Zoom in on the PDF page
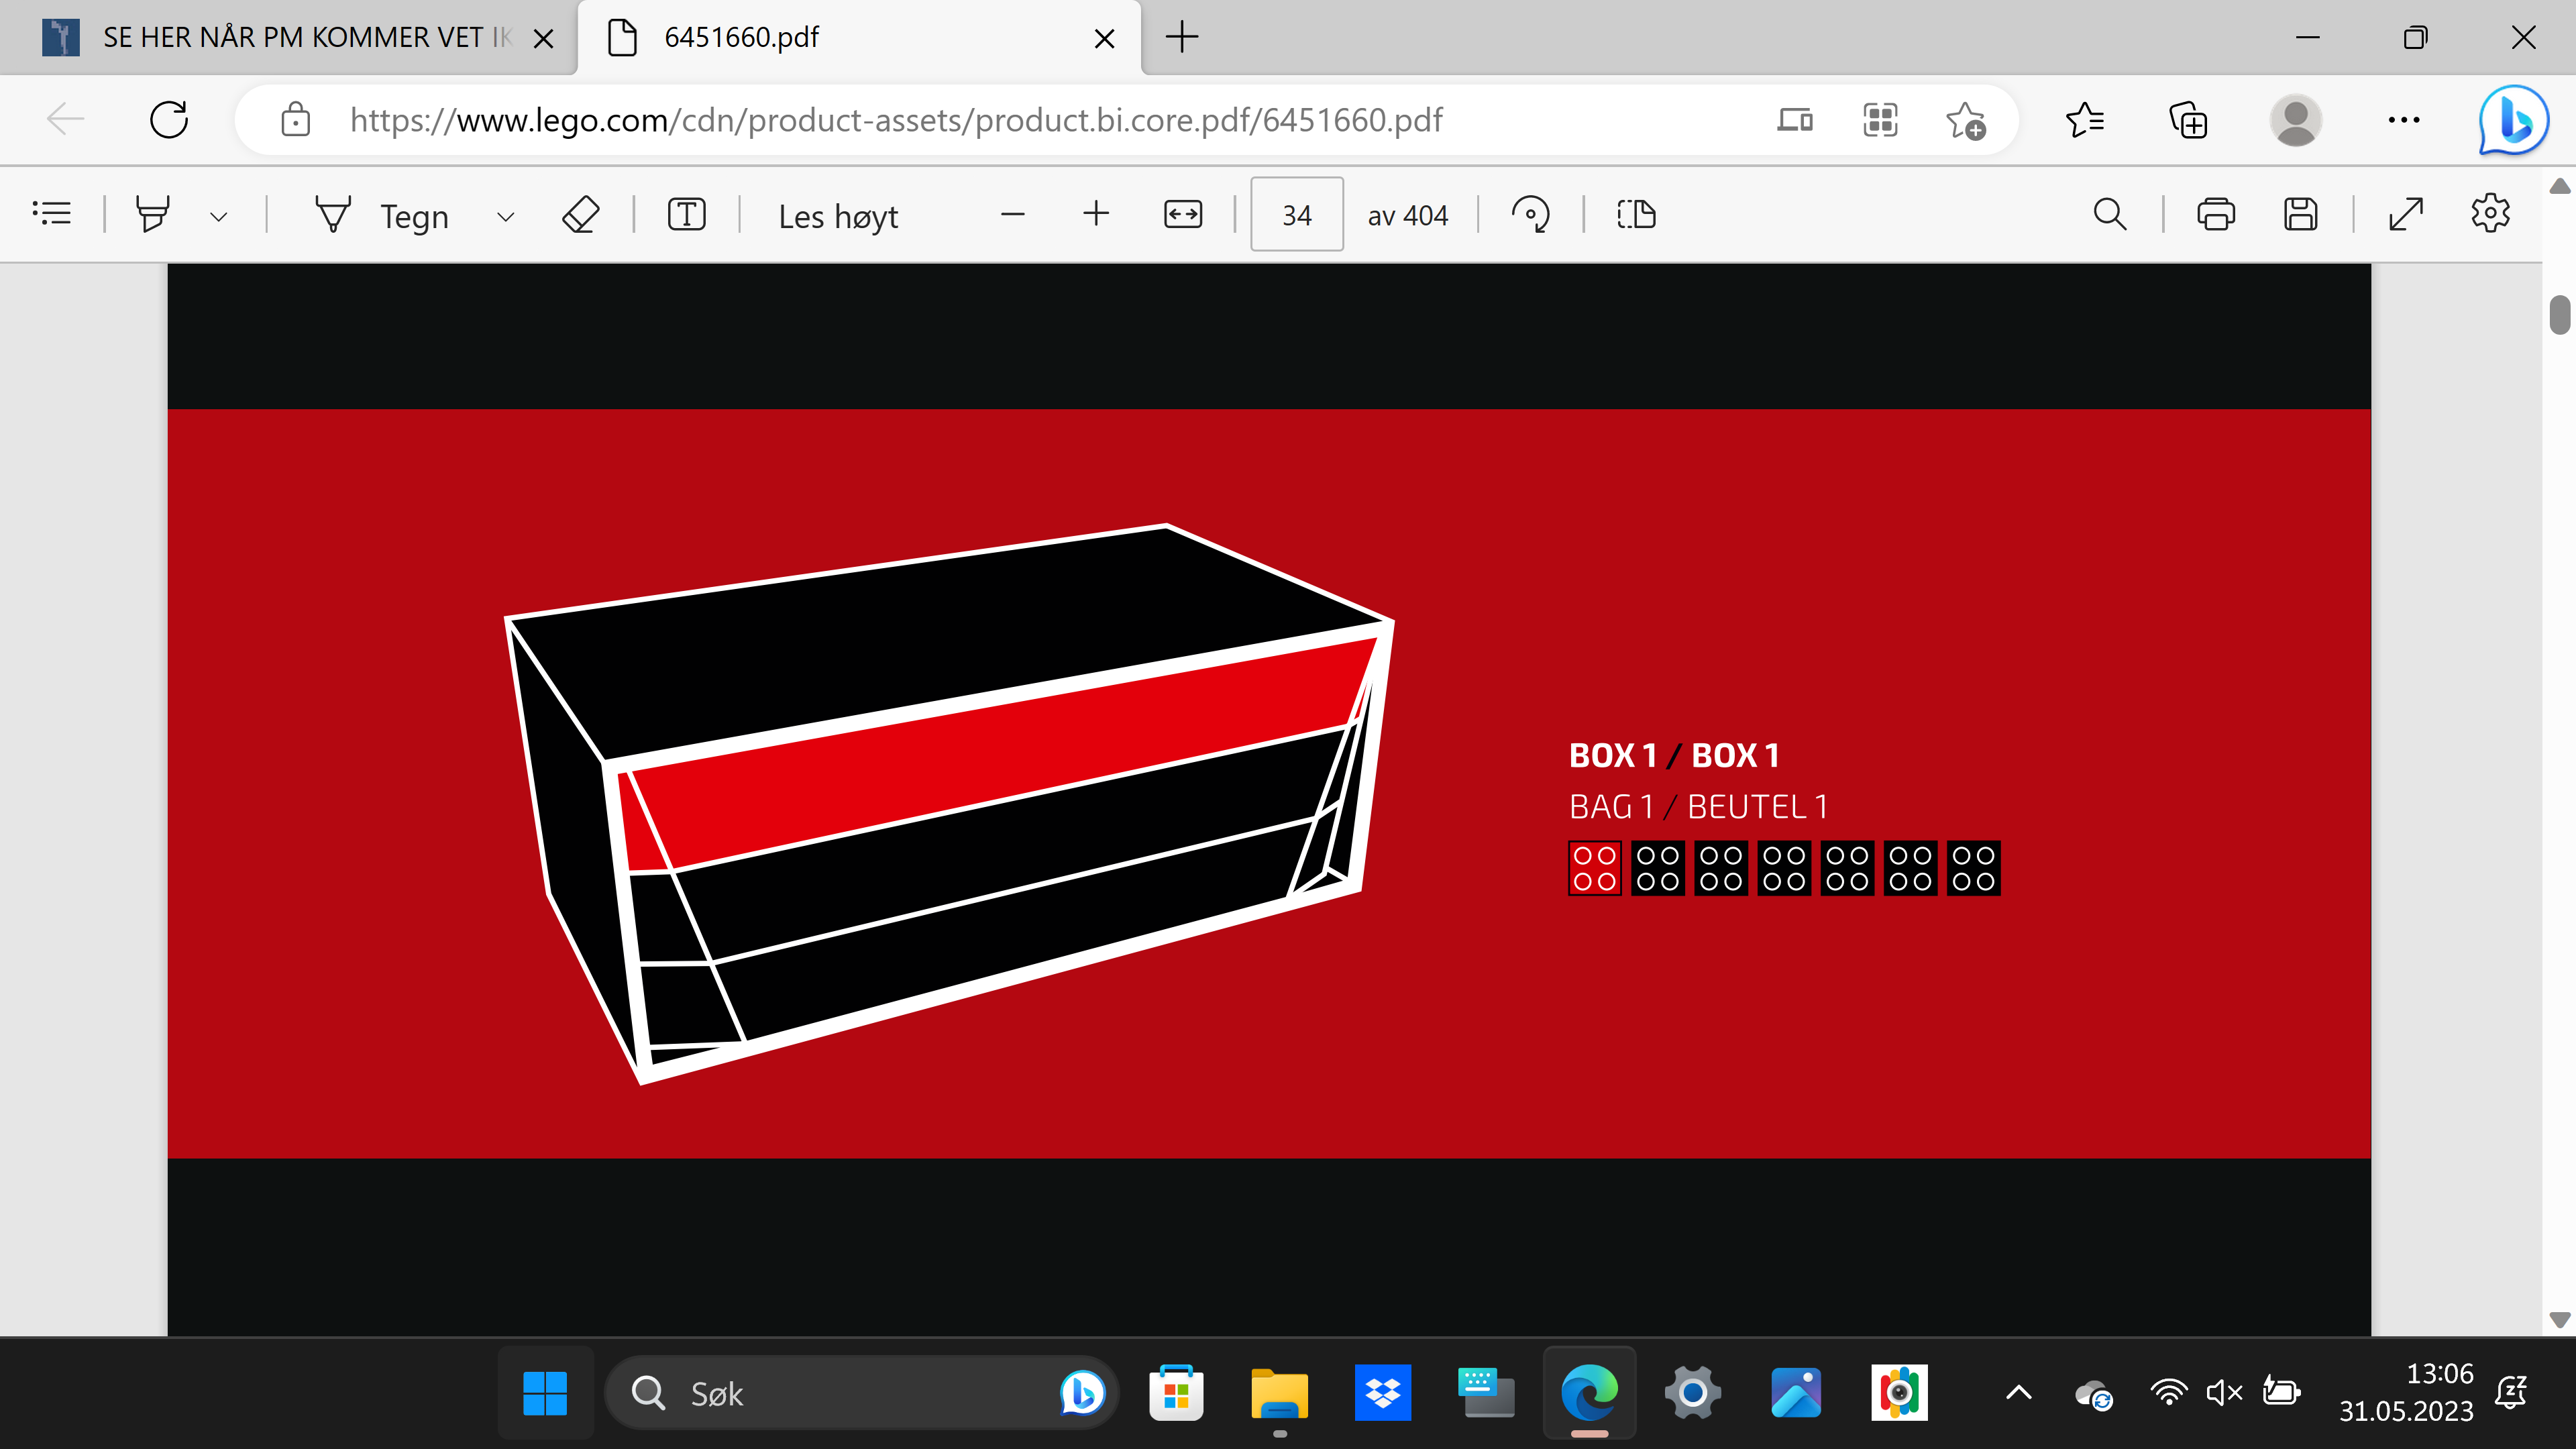This screenshot has height=1449, width=2576. coord(1097,214)
